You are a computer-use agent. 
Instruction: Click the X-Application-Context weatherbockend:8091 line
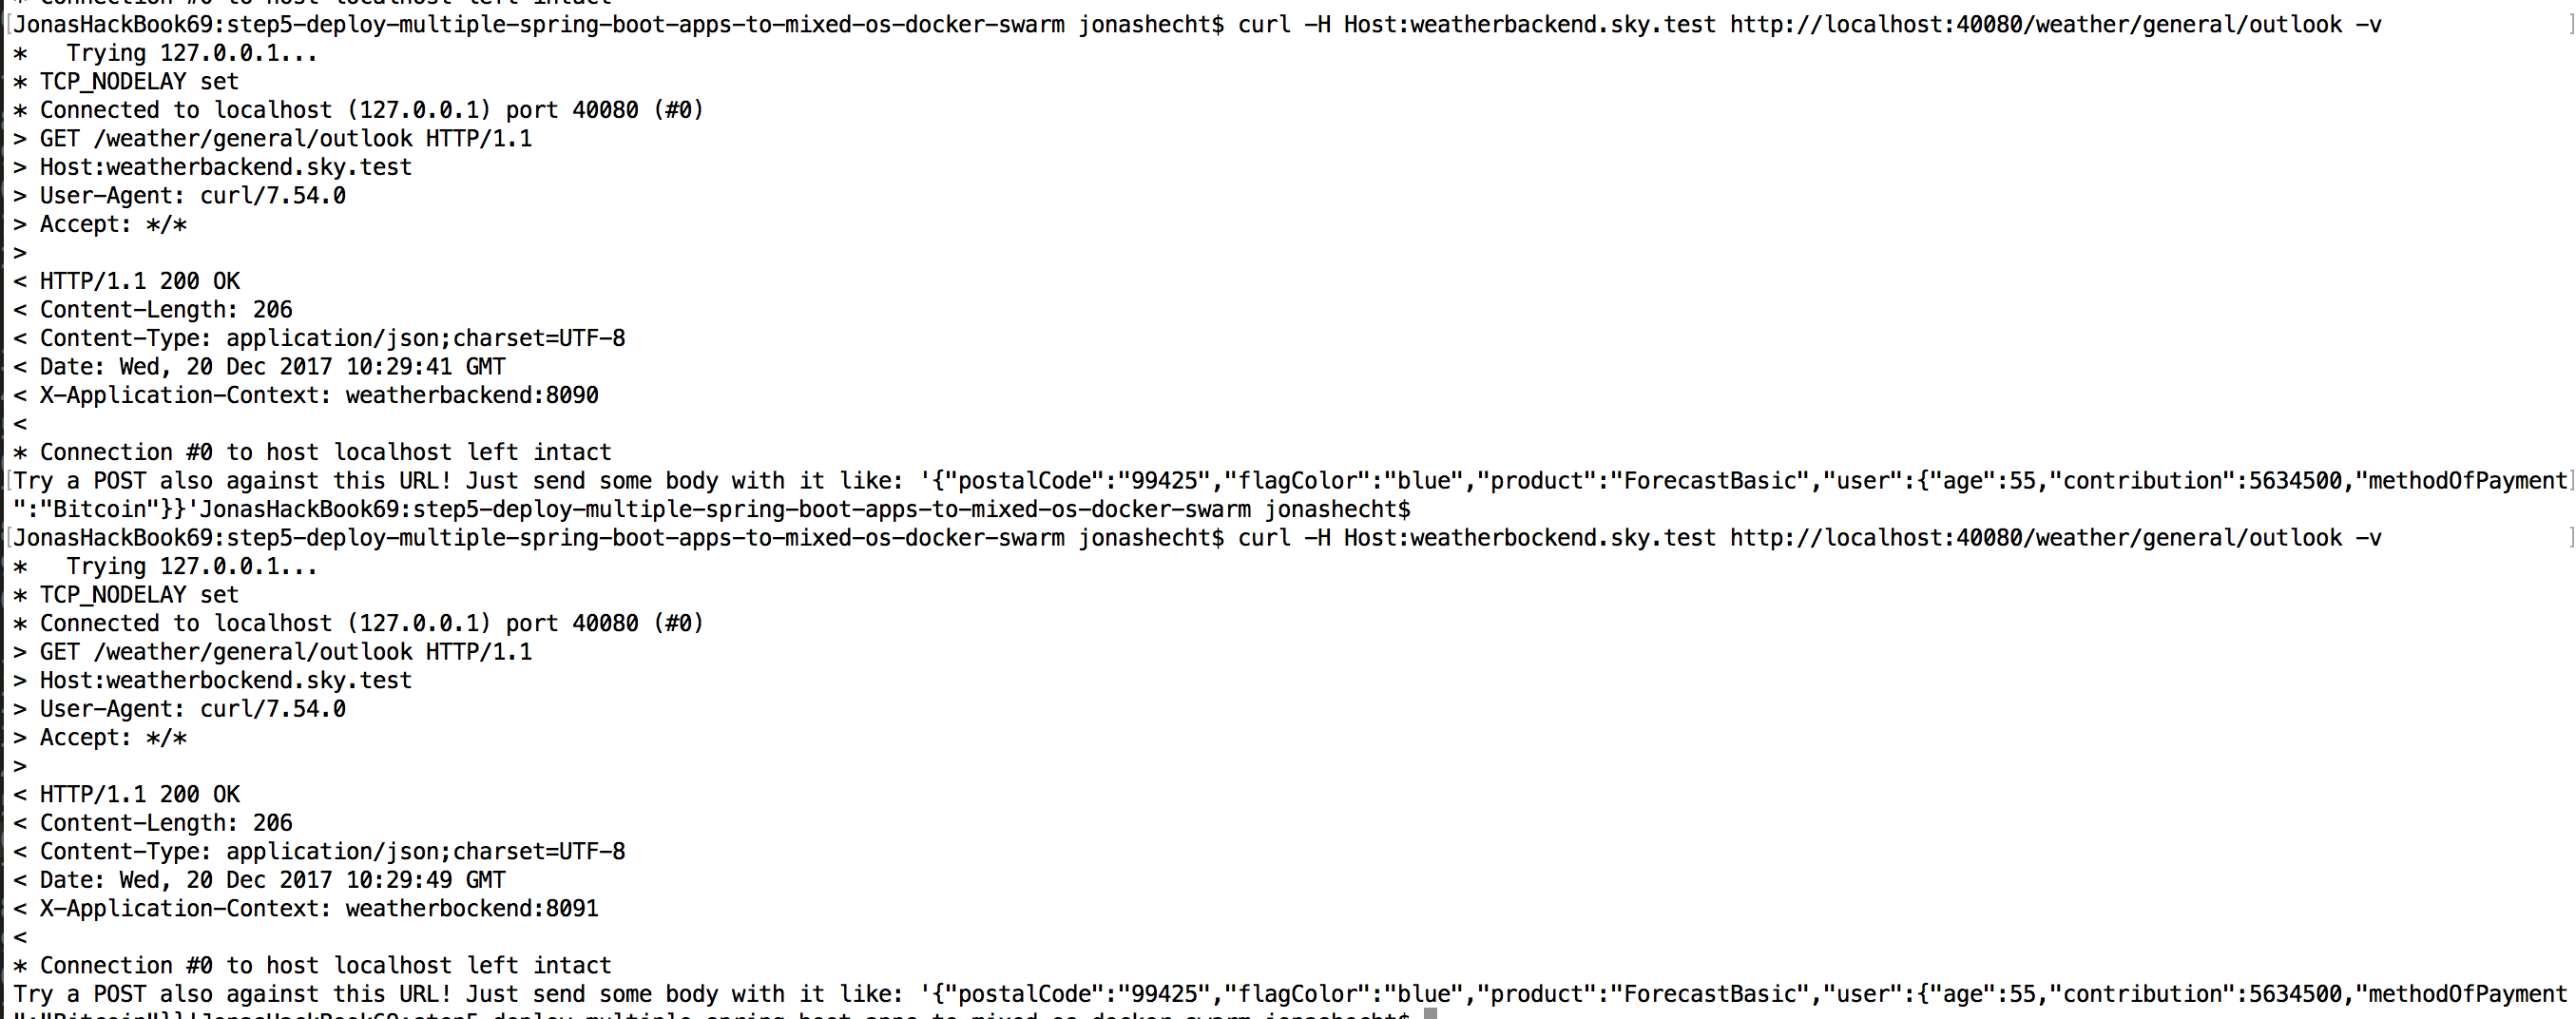(x=306, y=908)
